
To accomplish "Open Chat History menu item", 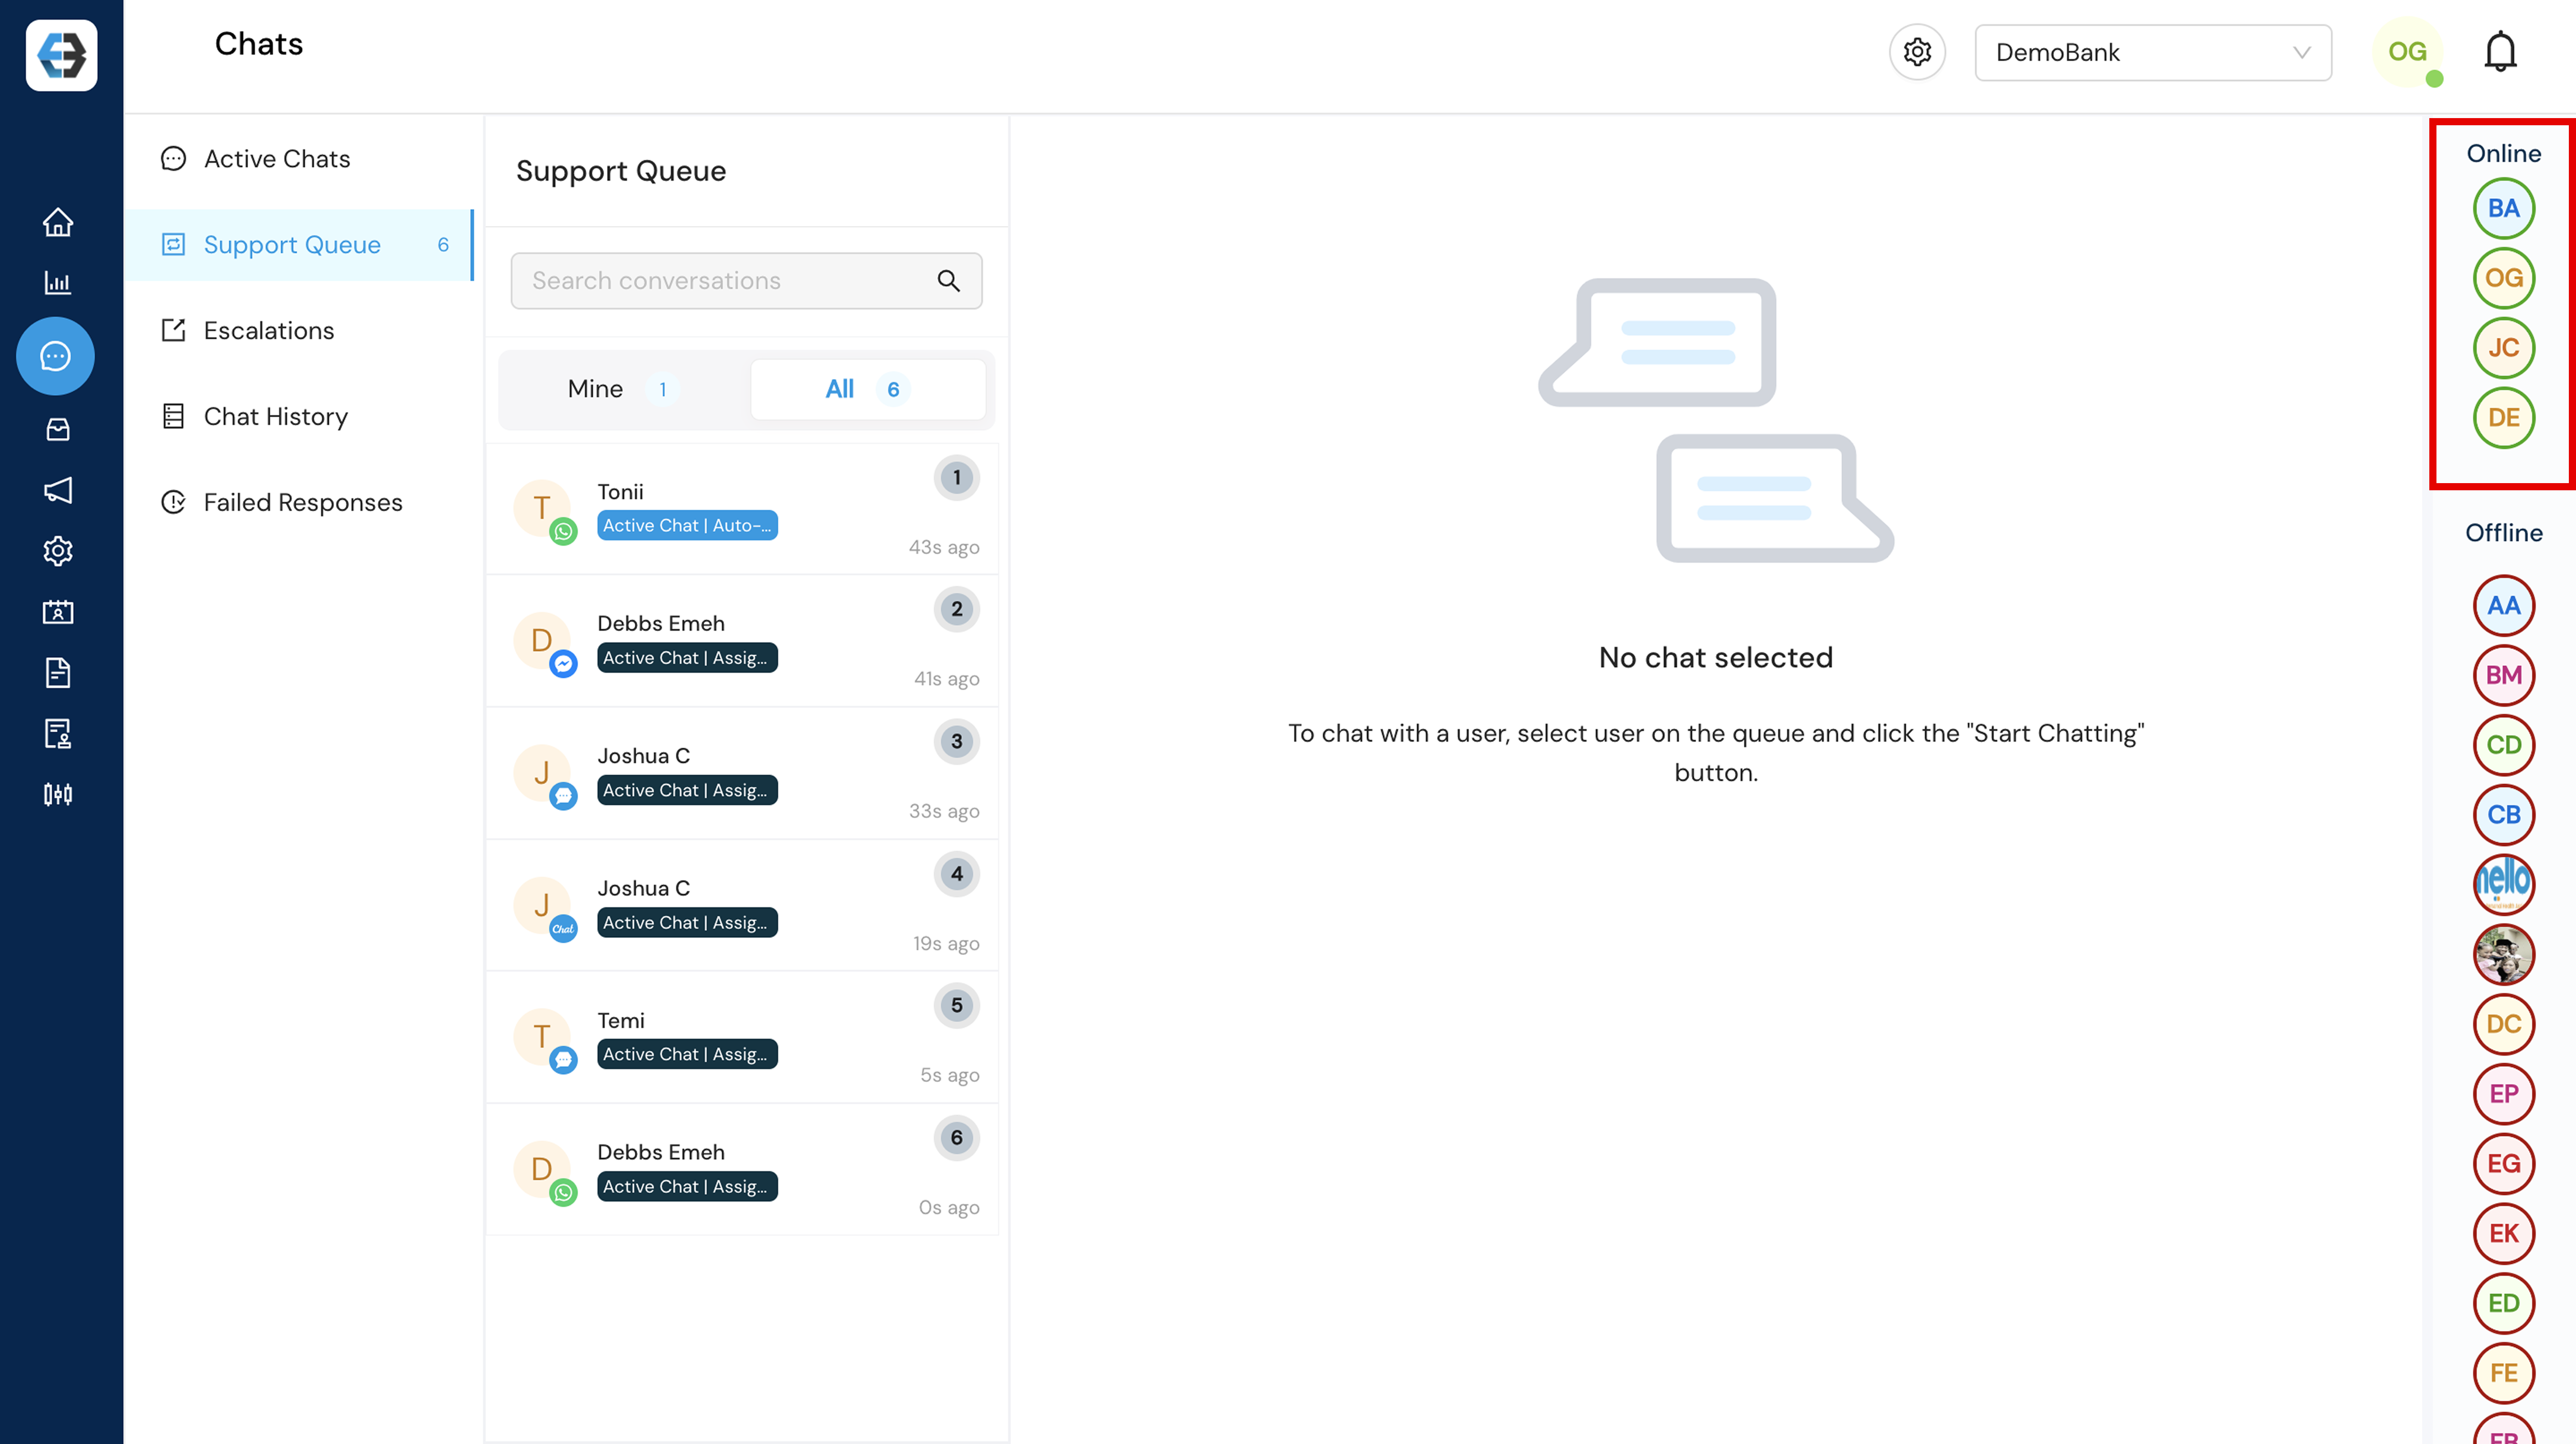I will 300,417.
